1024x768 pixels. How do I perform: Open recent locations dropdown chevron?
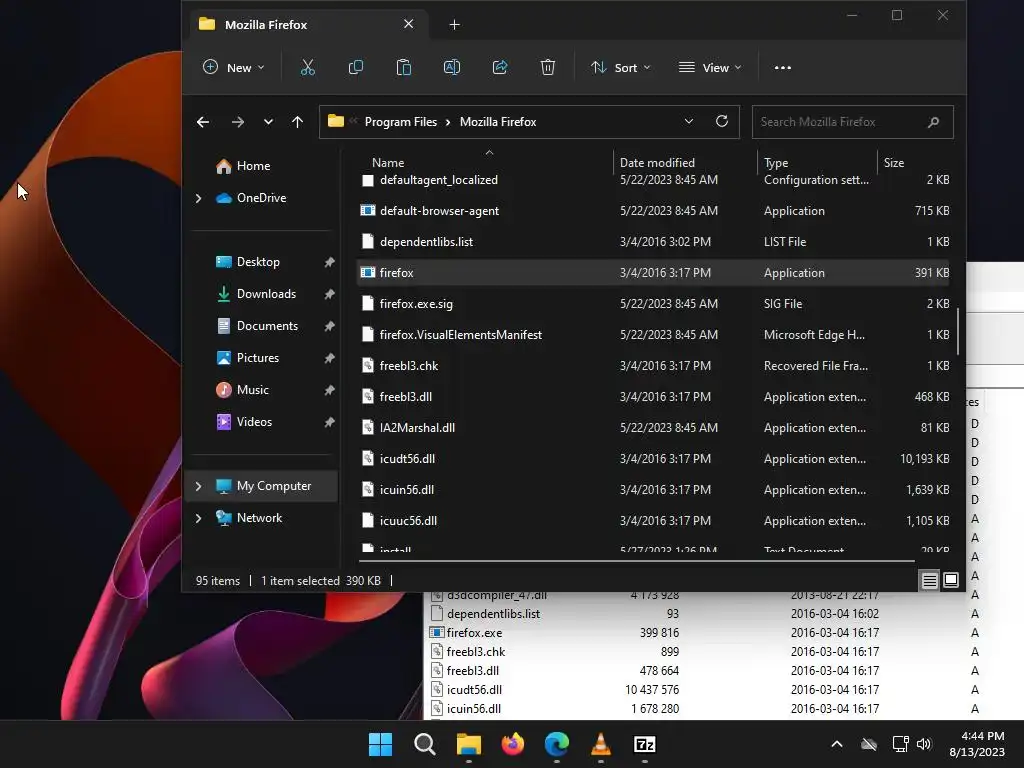coord(268,122)
